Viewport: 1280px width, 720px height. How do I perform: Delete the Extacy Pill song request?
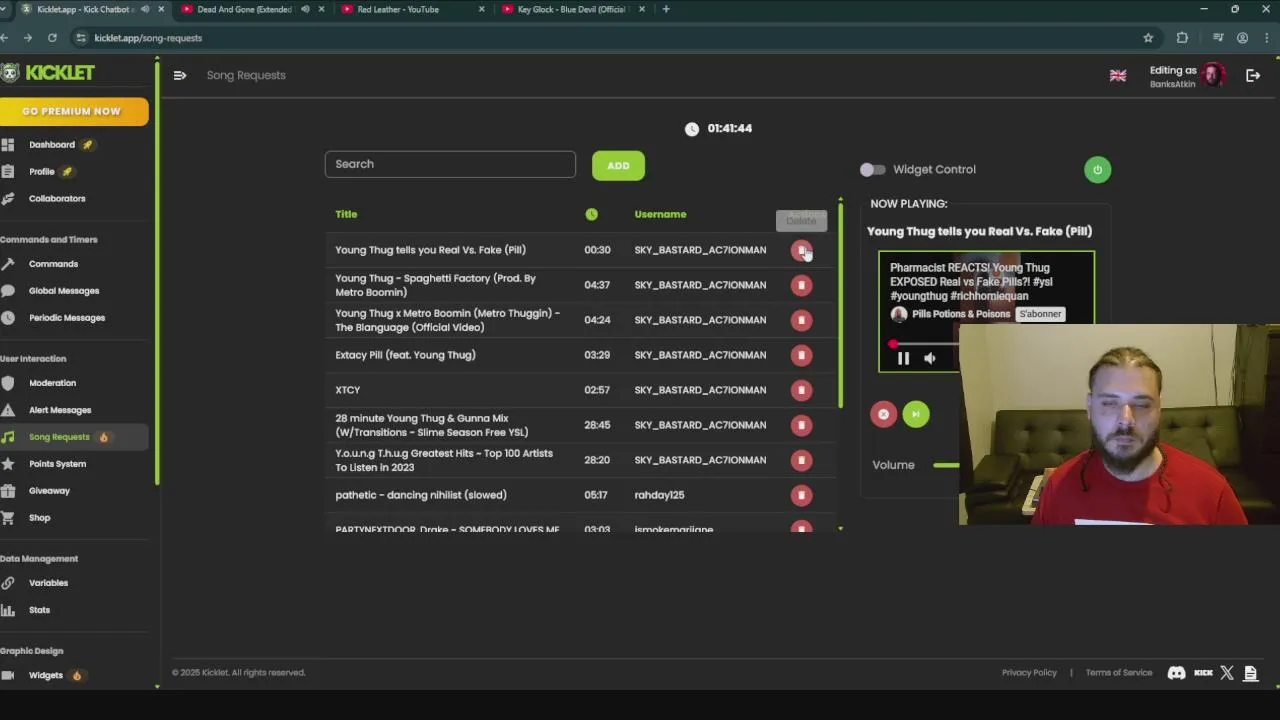click(801, 355)
